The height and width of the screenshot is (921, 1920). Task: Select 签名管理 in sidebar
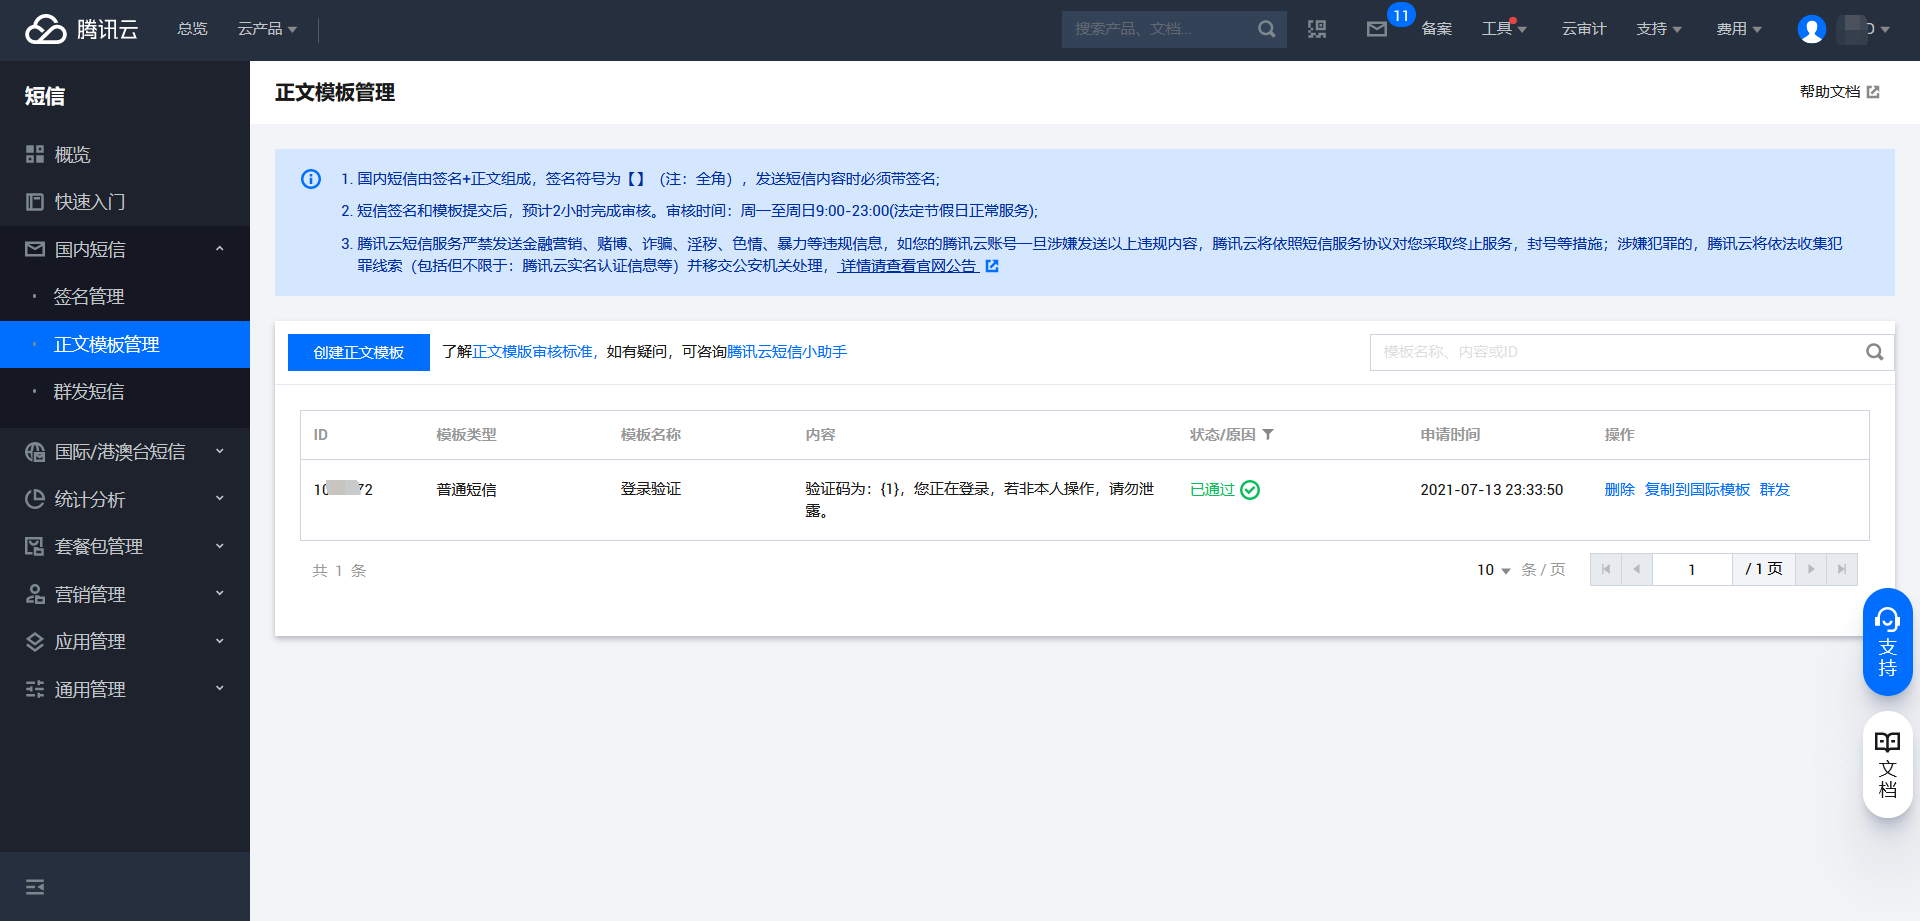click(125, 297)
